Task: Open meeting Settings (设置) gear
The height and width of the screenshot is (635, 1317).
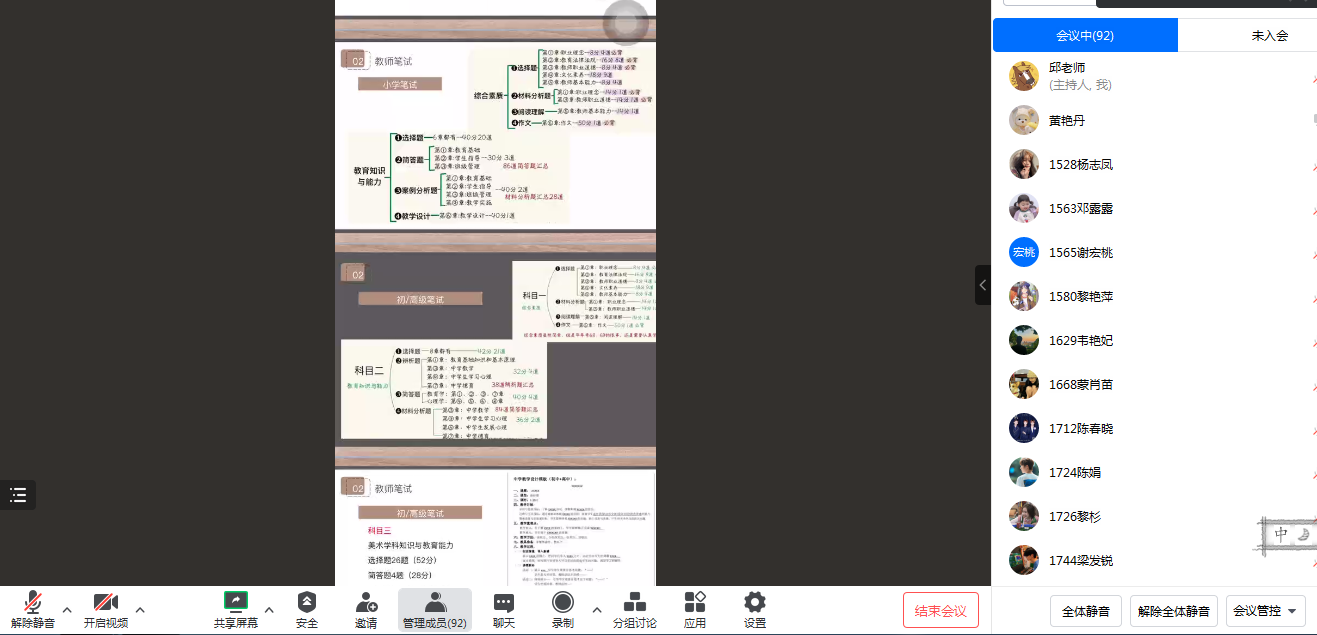Action: (755, 602)
